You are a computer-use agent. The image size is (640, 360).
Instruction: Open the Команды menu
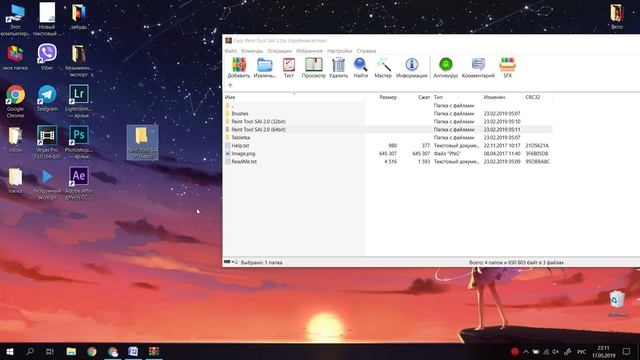point(252,51)
